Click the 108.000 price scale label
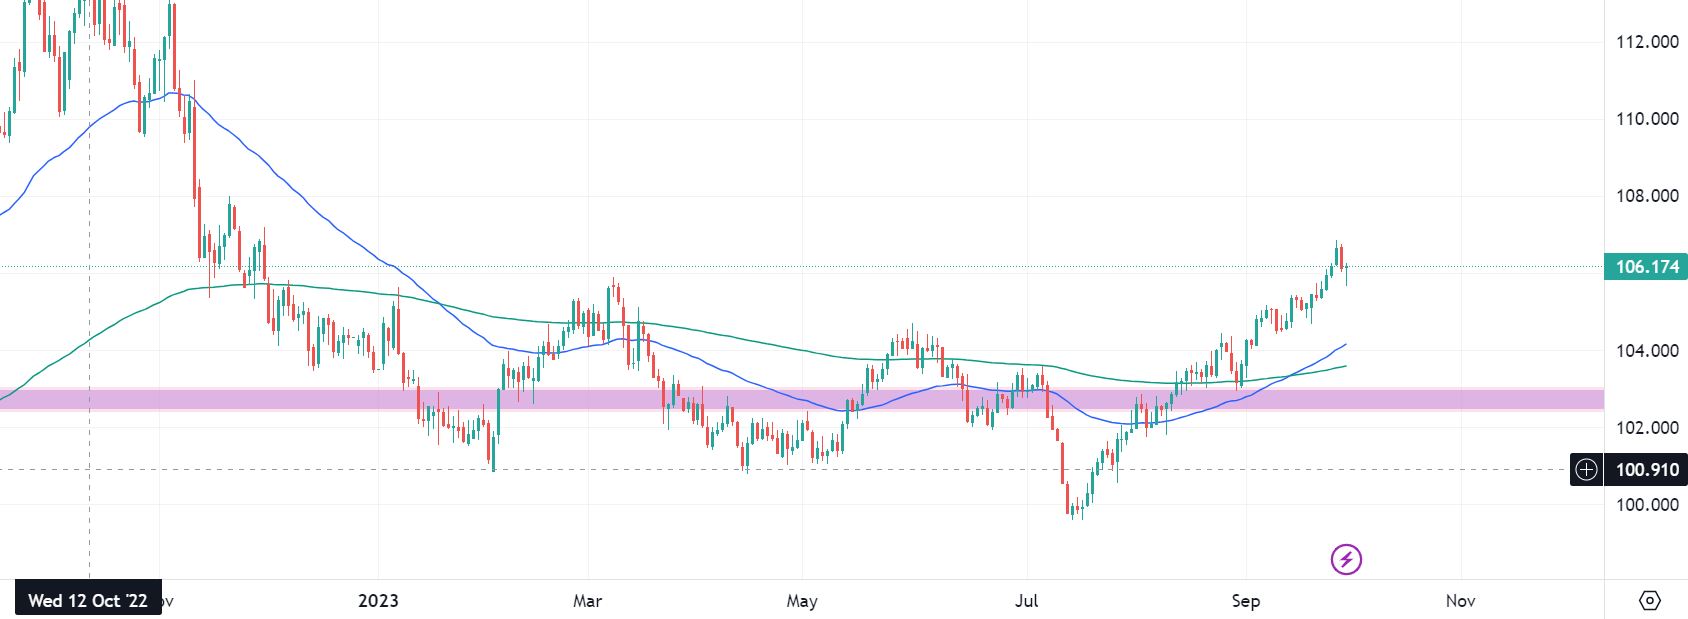The height and width of the screenshot is (619, 1688). (x=1647, y=196)
